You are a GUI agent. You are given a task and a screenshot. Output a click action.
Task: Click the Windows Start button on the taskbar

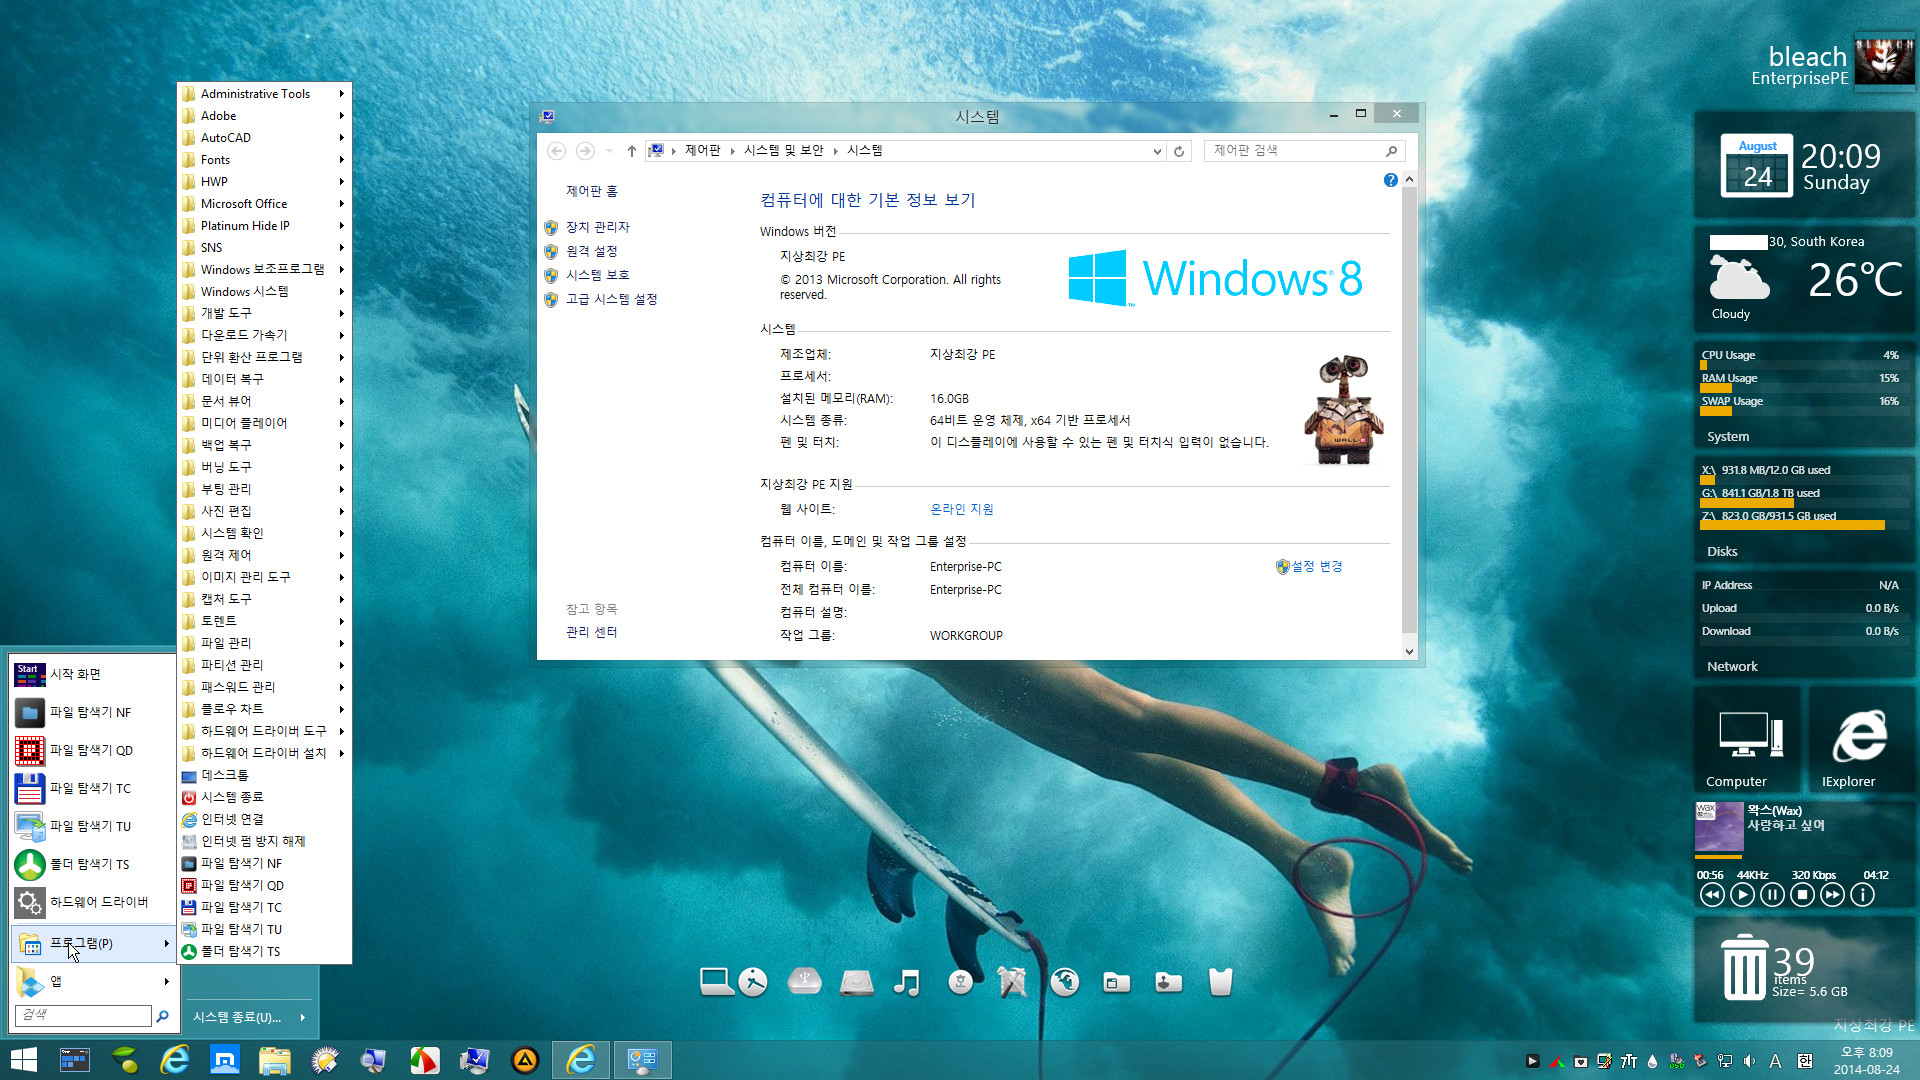tap(23, 1060)
